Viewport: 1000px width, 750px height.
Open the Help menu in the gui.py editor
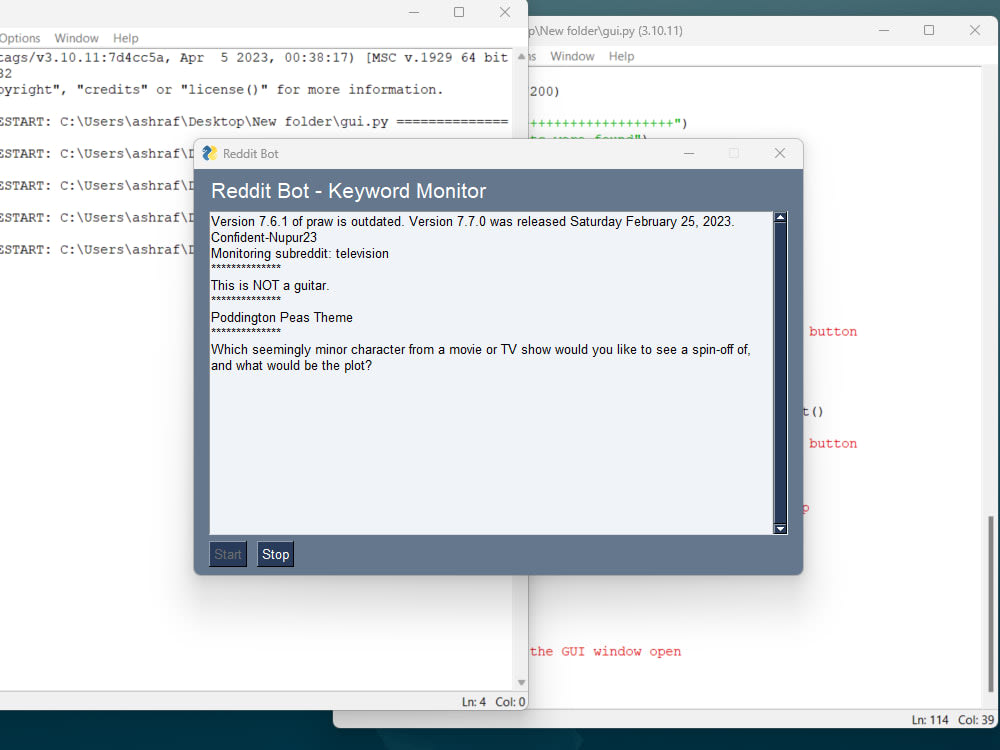[621, 56]
